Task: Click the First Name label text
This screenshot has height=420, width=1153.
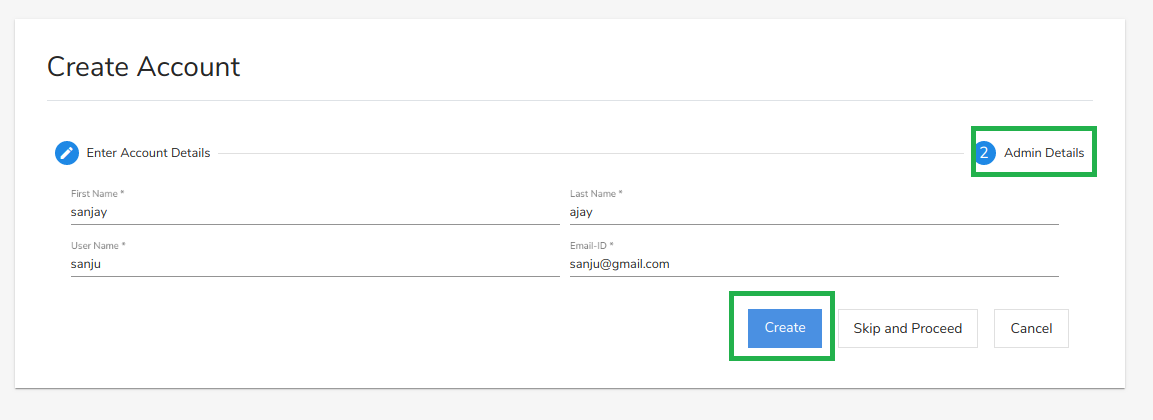Action: 95,193
